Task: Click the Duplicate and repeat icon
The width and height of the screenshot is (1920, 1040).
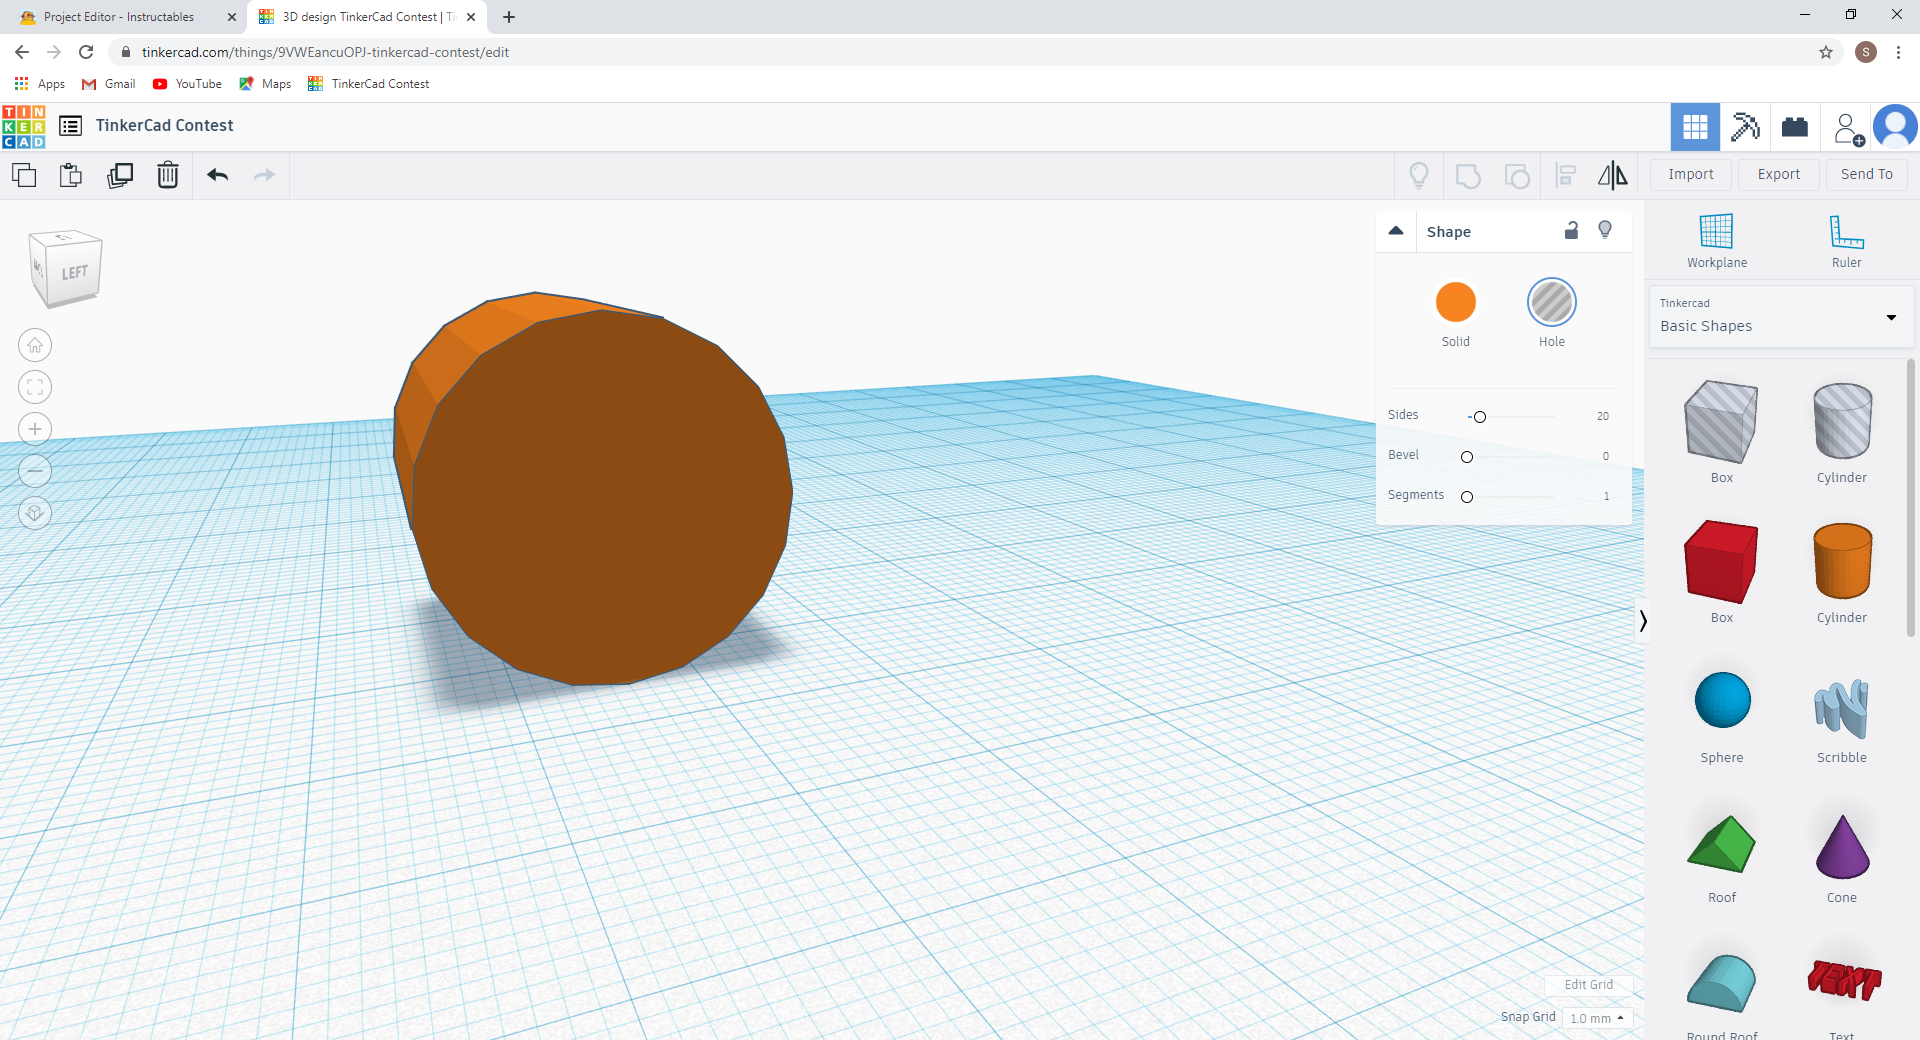Action: point(120,175)
